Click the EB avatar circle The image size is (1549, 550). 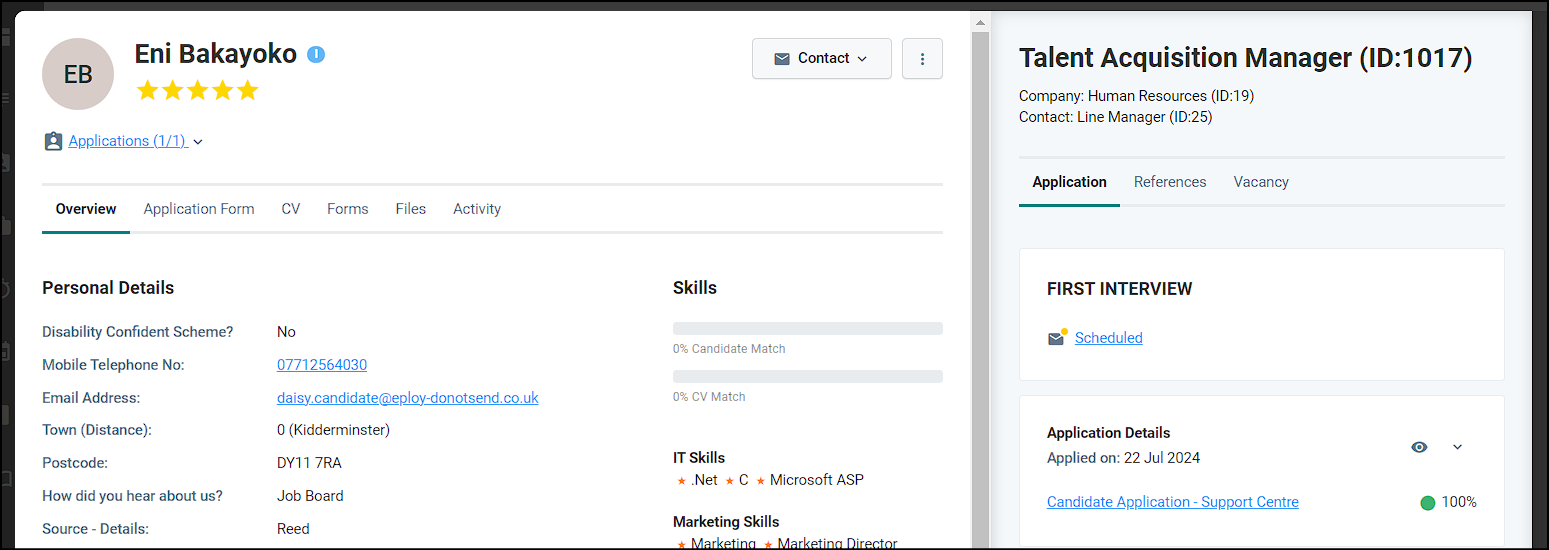click(78, 74)
